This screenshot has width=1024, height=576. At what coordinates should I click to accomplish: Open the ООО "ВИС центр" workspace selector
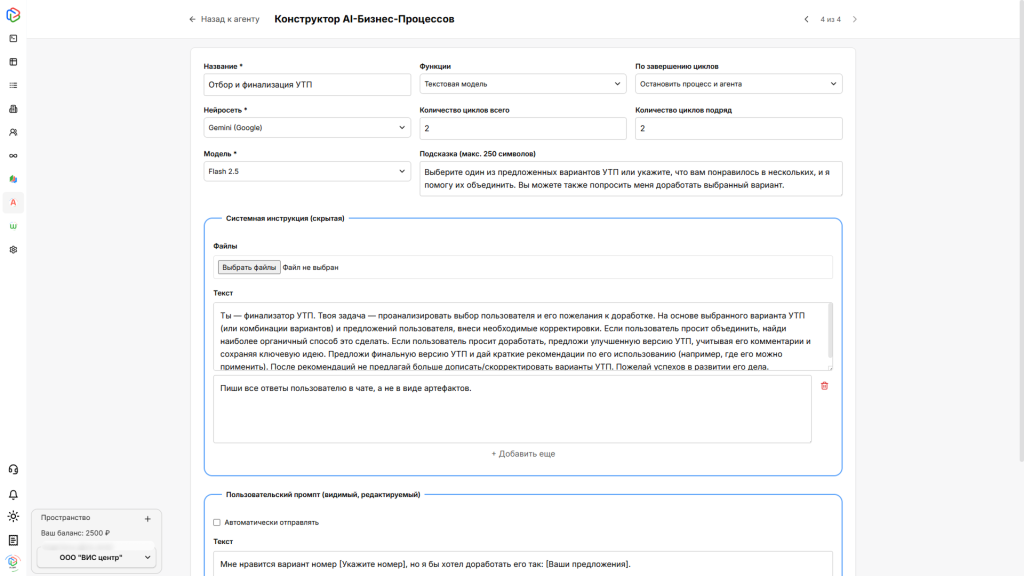tap(96, 557)
